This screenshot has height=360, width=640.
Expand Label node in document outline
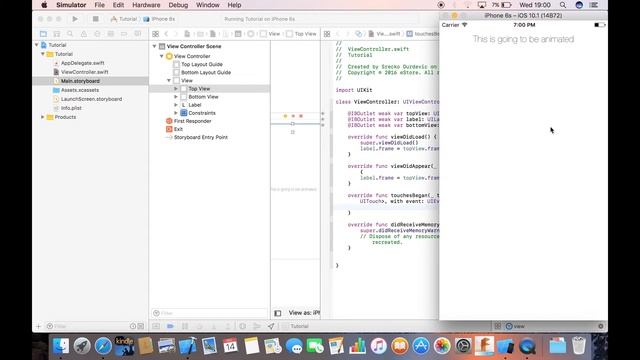click(176, 105)
